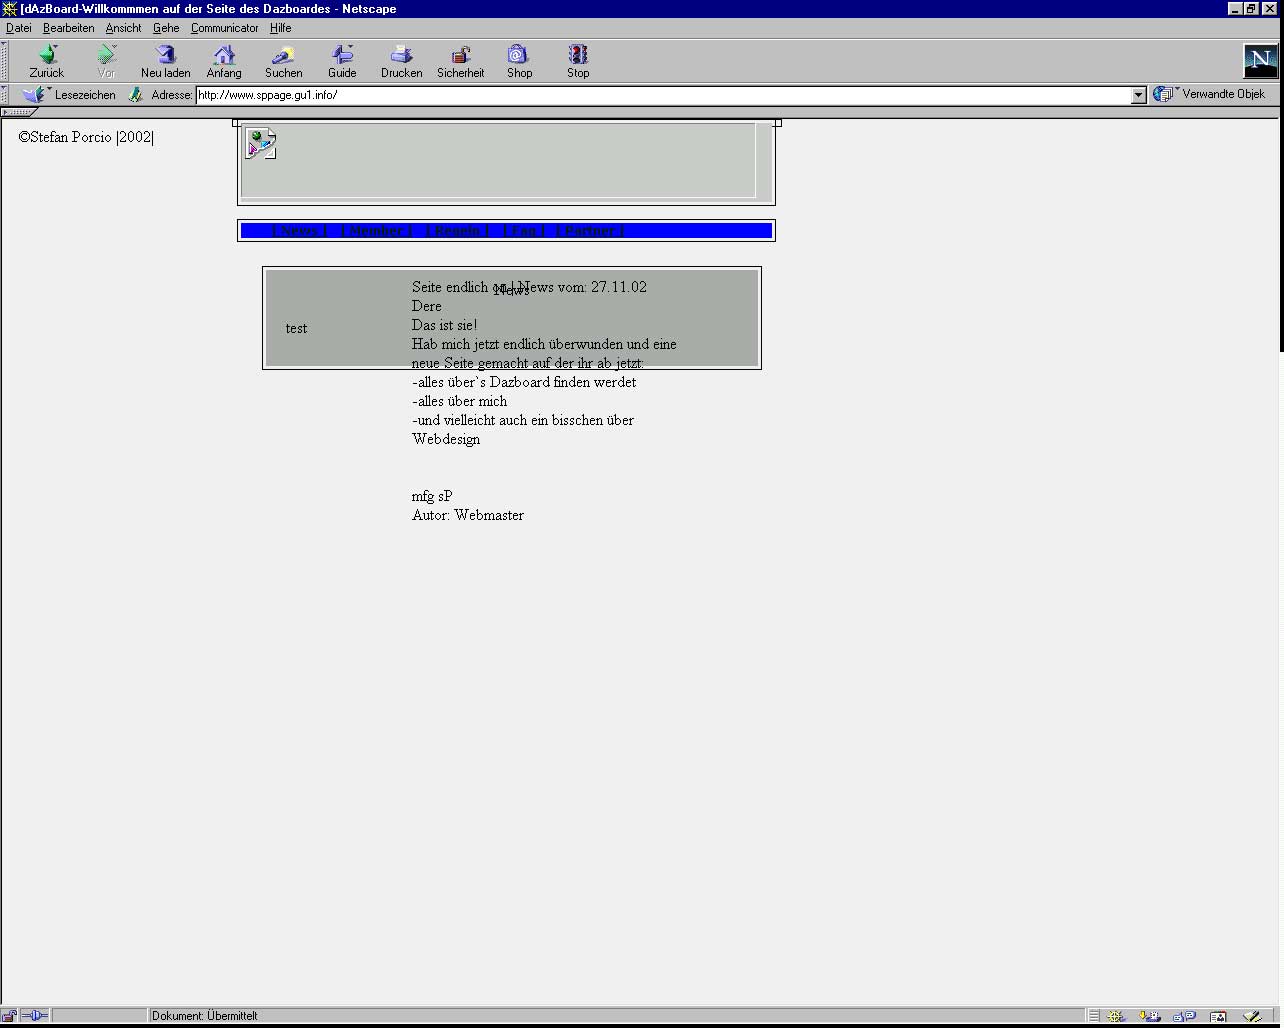Click the open padlock security indicator in status bar
This screenshot has width=1284, height=1028.
coord(9,1016)
